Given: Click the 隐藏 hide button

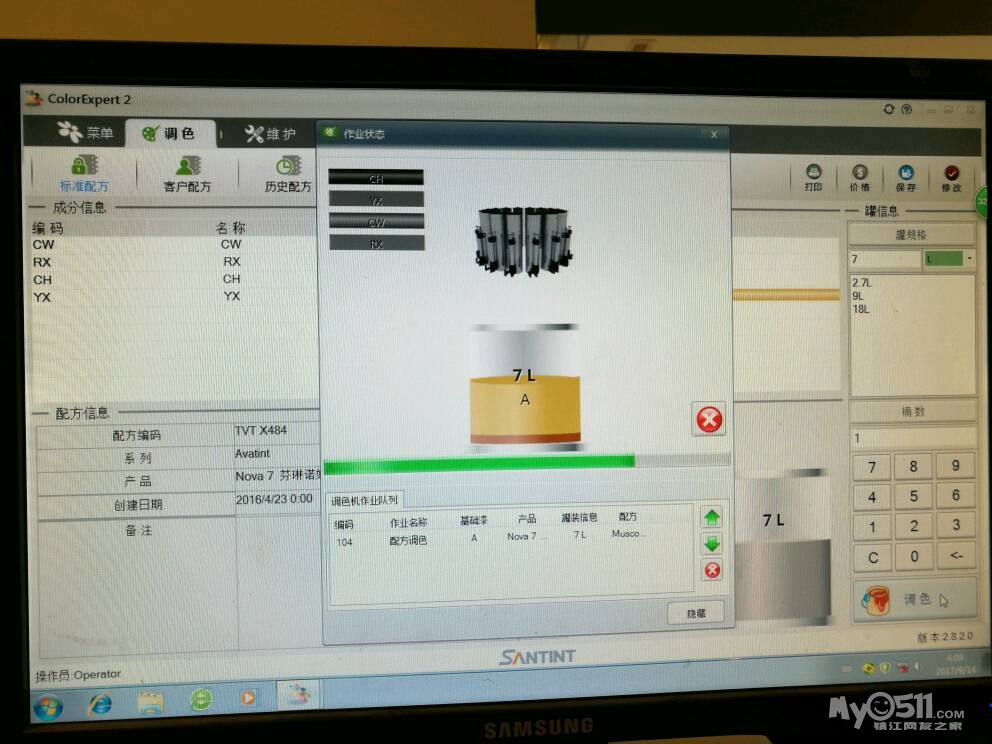Looking at the screenshot, I should 695,613.
